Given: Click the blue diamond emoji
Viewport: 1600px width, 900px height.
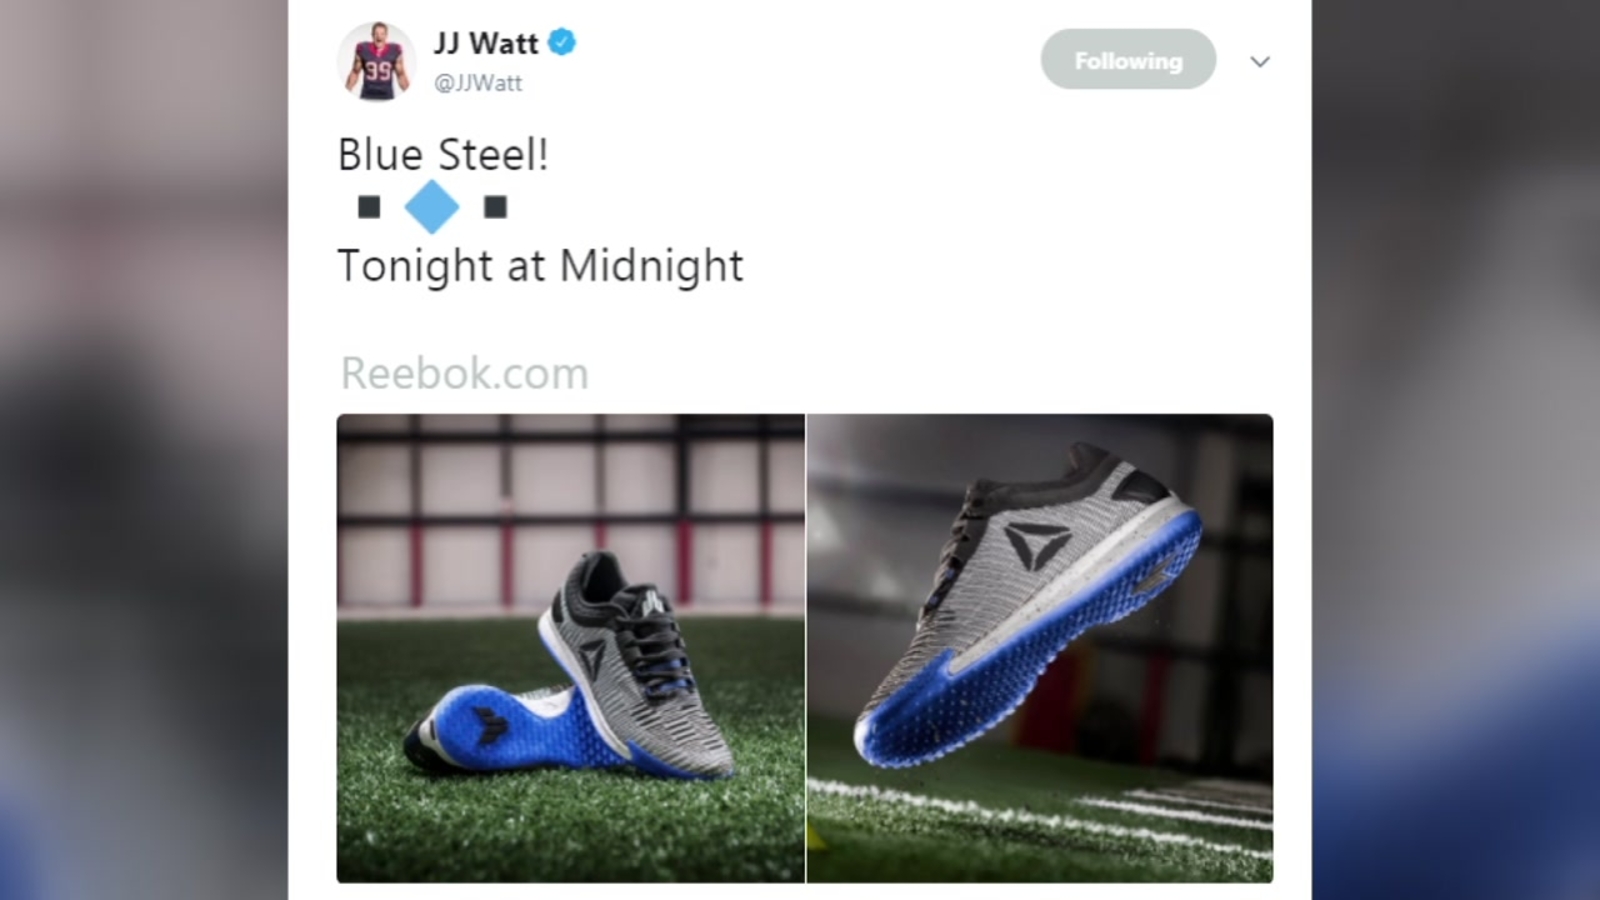Looking at the screenshot, I should 432,207.
